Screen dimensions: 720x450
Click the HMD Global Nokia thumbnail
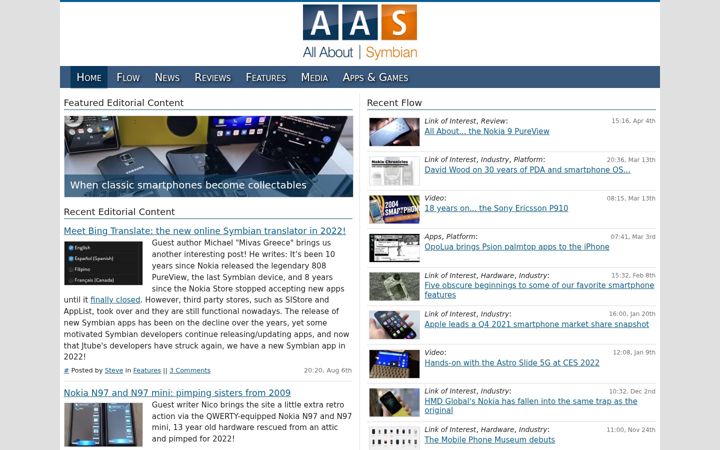tap(394, 402)
